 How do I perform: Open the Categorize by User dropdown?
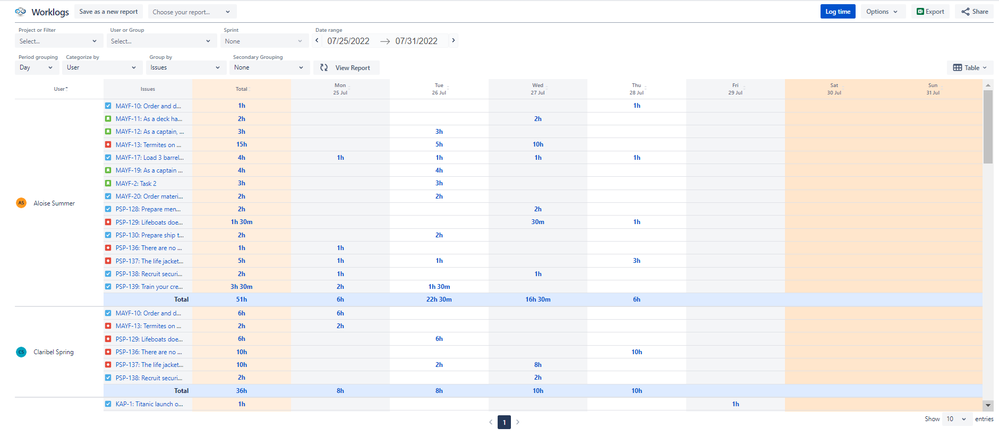point(102,67)
